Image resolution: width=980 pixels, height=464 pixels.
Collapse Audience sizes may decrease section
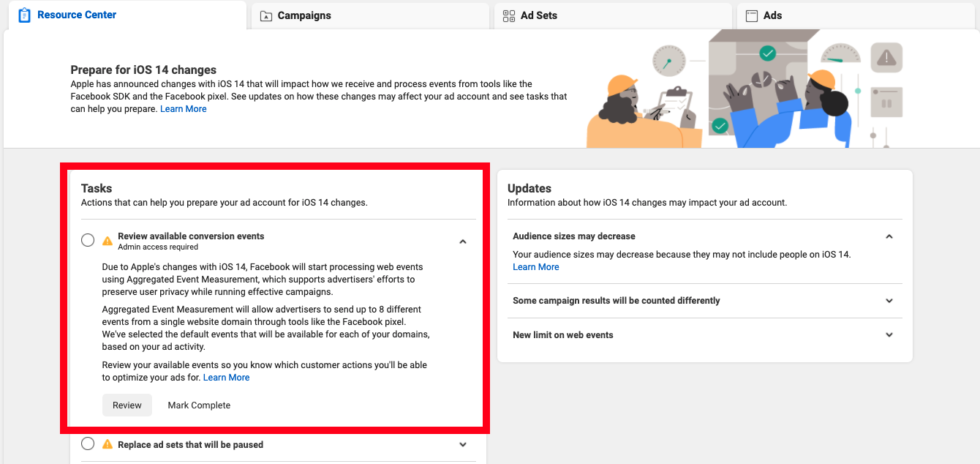point(889,236)
